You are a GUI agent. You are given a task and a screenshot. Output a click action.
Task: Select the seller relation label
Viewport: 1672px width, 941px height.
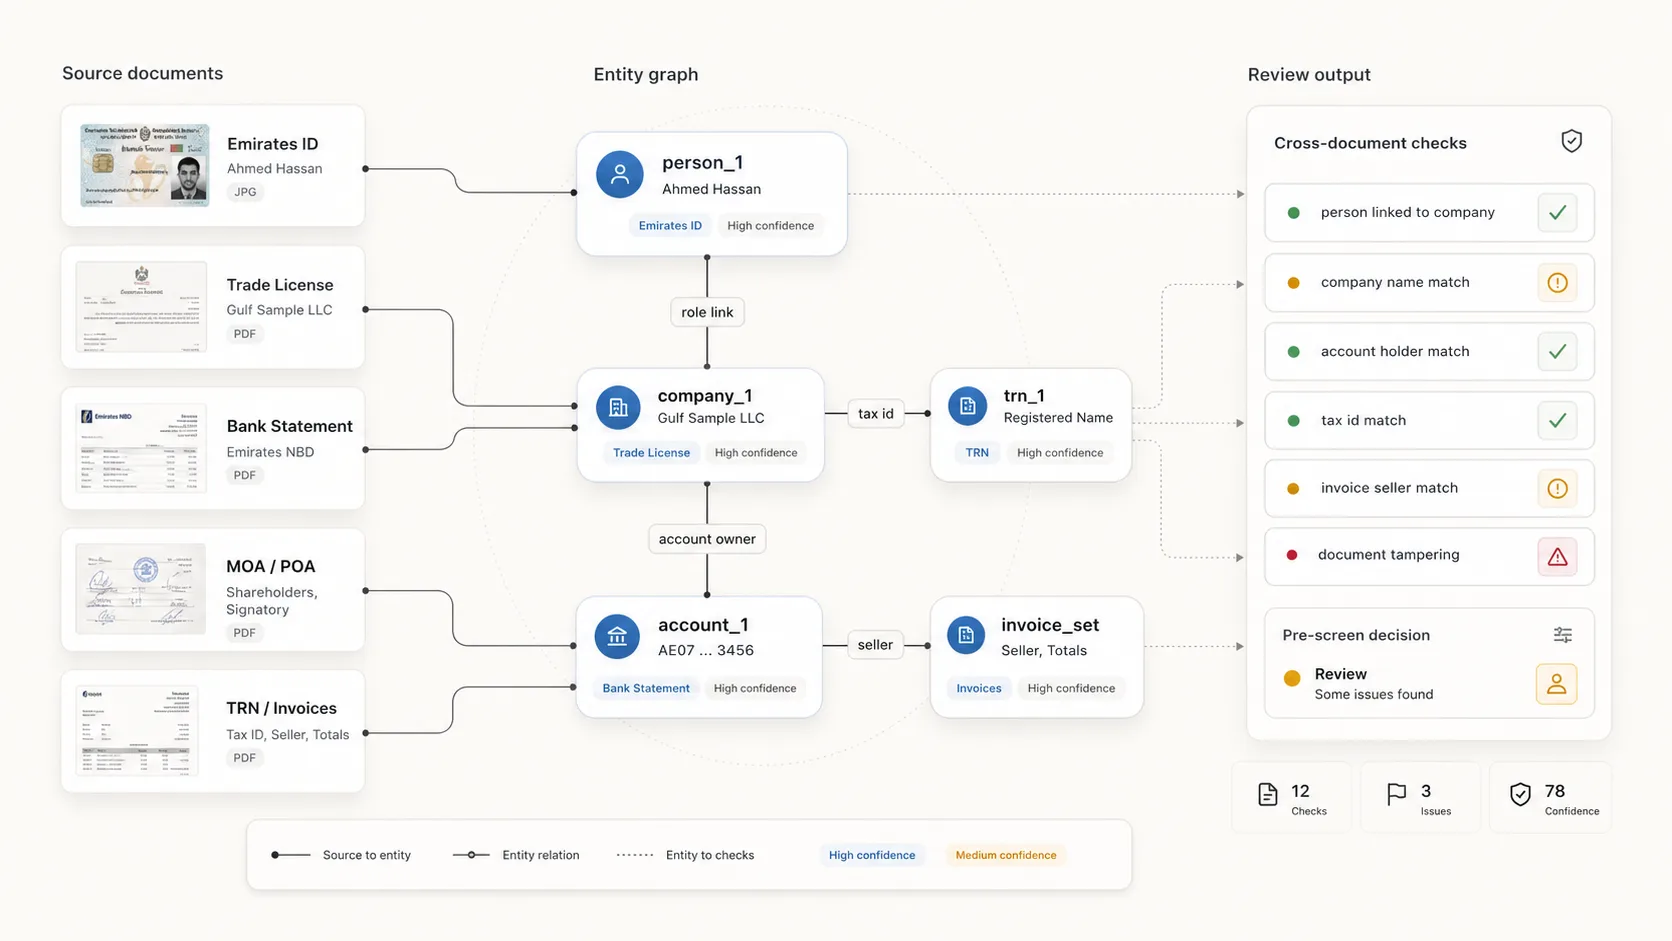[875, 645]
